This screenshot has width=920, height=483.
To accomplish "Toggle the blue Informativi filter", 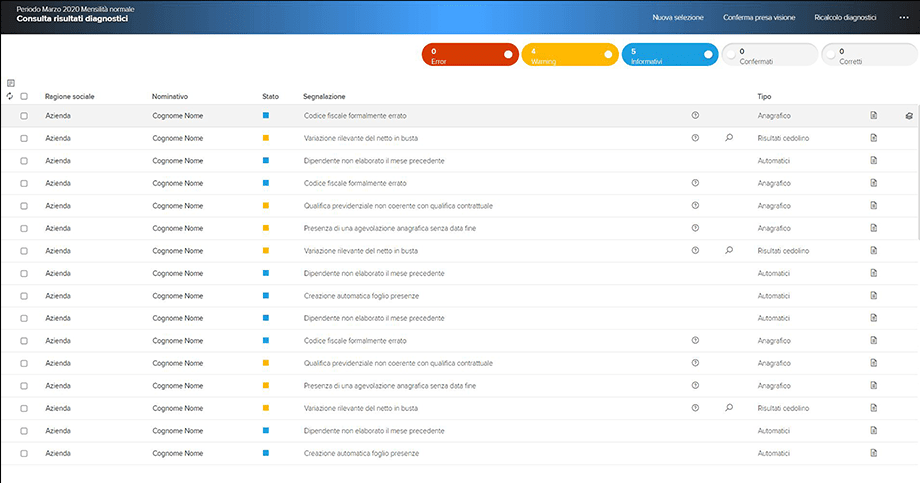I will coord(669,55).
